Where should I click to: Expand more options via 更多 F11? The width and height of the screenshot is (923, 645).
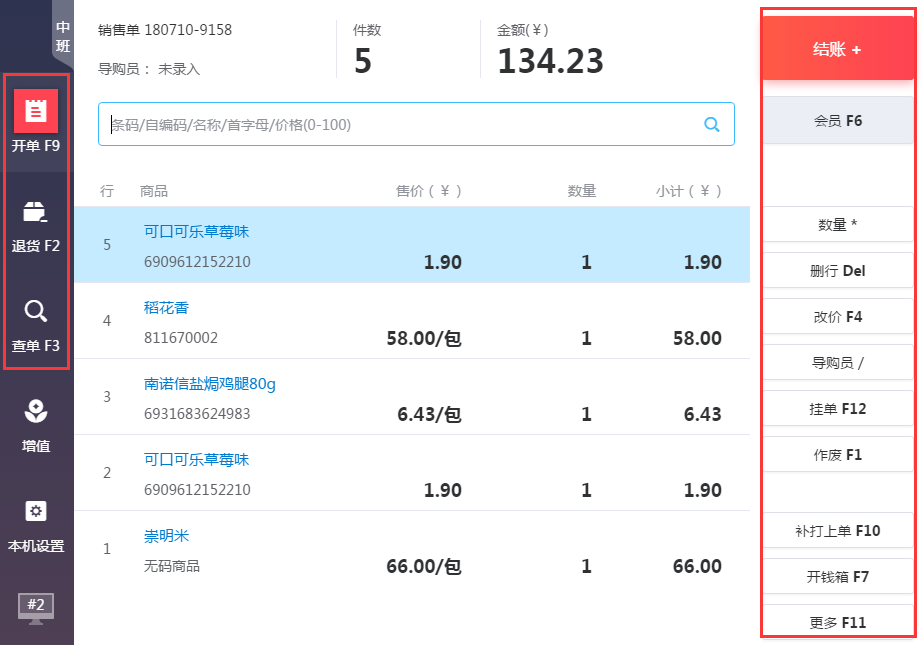pos(838,622)
